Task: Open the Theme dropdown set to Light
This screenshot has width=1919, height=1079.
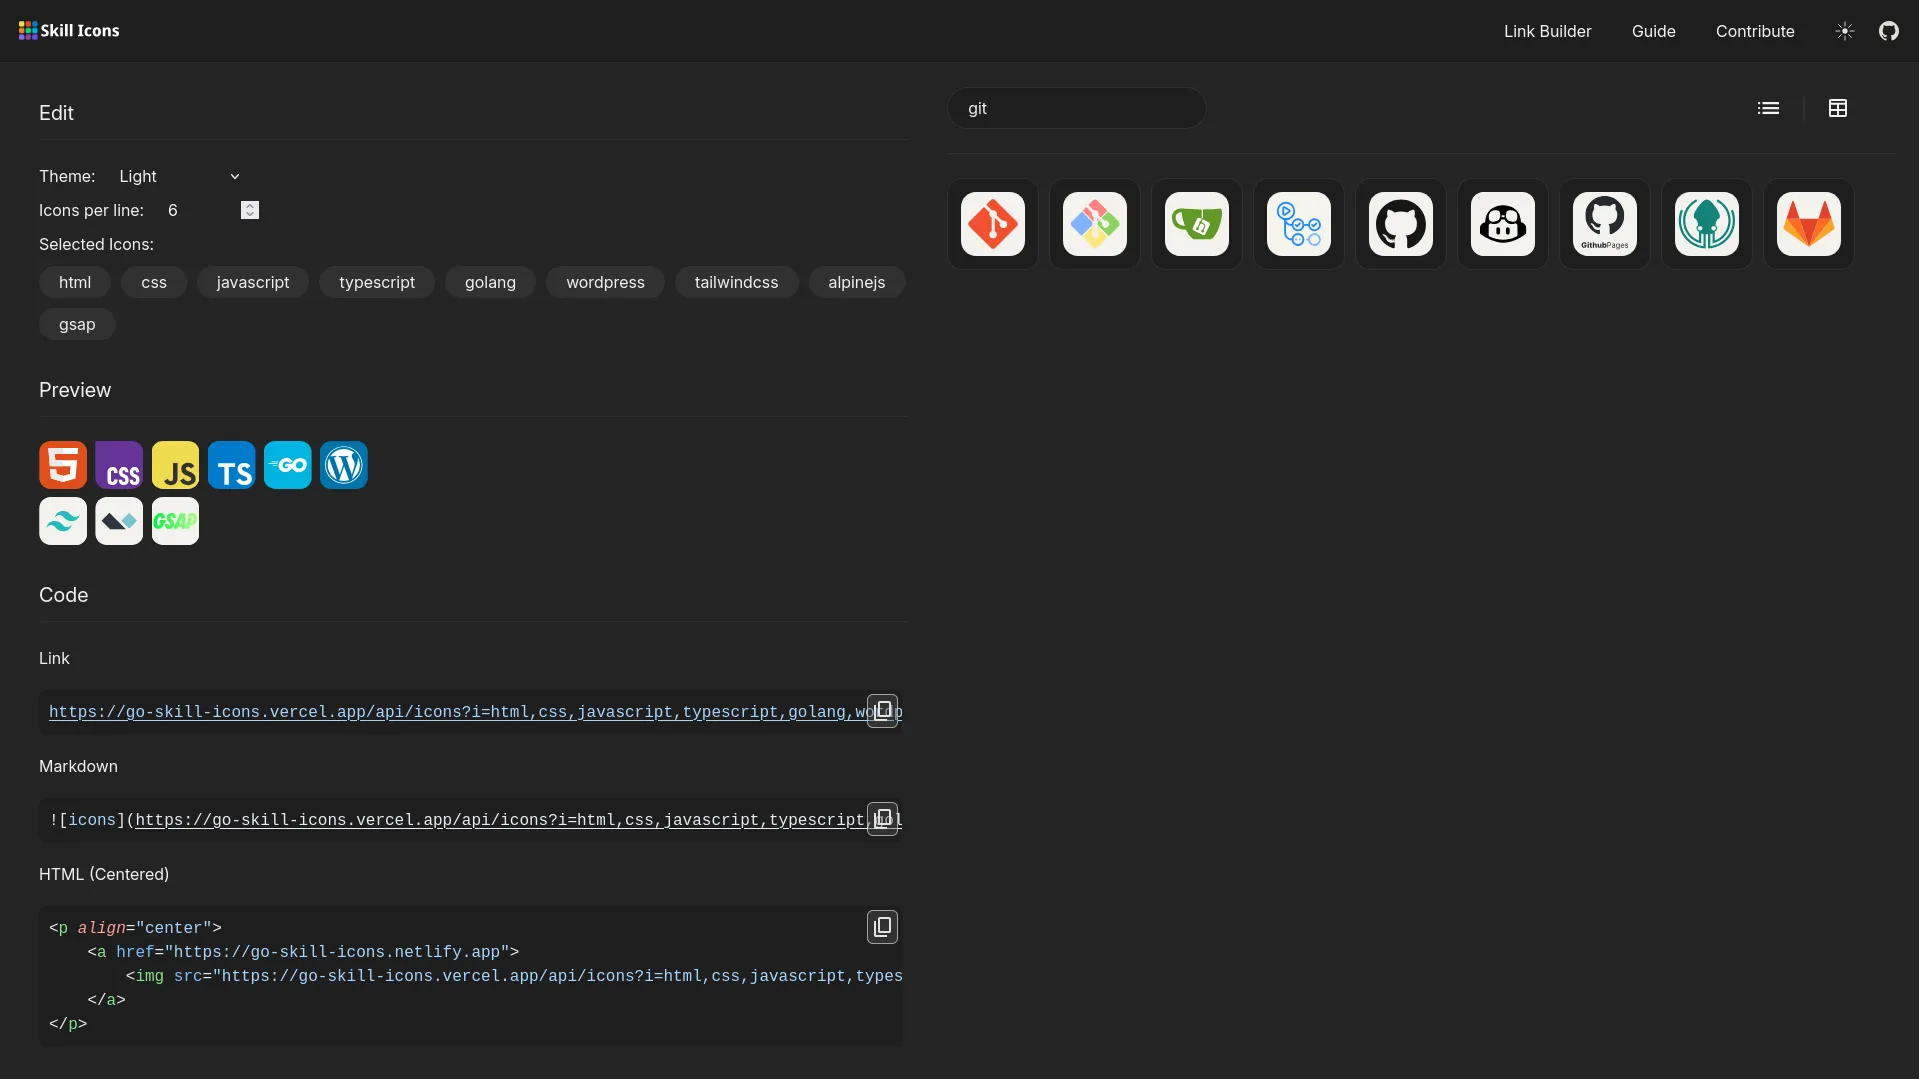Action: pyautogui.click(x=179, y=176)
